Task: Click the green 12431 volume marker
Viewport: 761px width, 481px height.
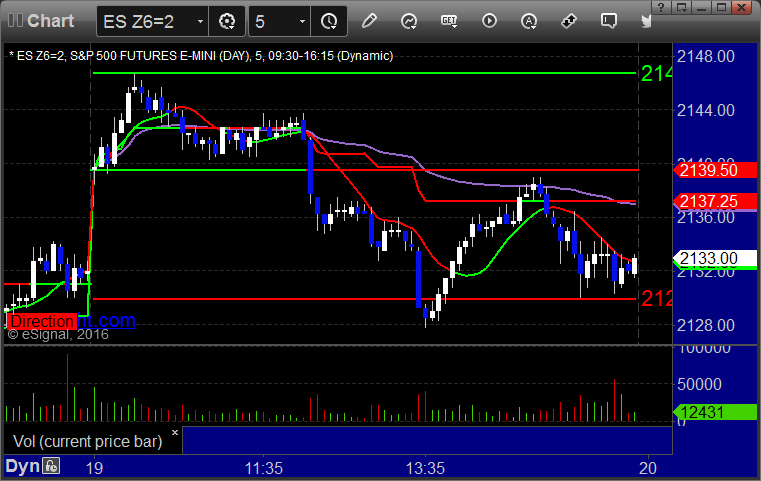Action: tap(714, 412)
